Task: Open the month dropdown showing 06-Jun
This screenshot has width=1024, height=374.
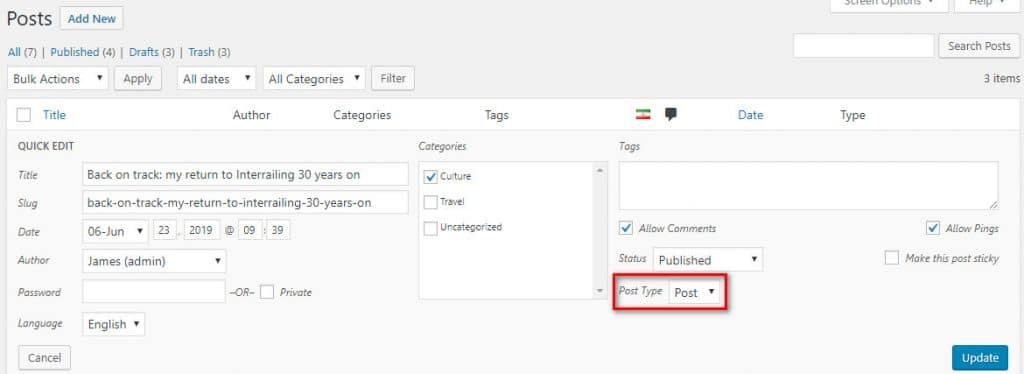Action: (116, 231)
